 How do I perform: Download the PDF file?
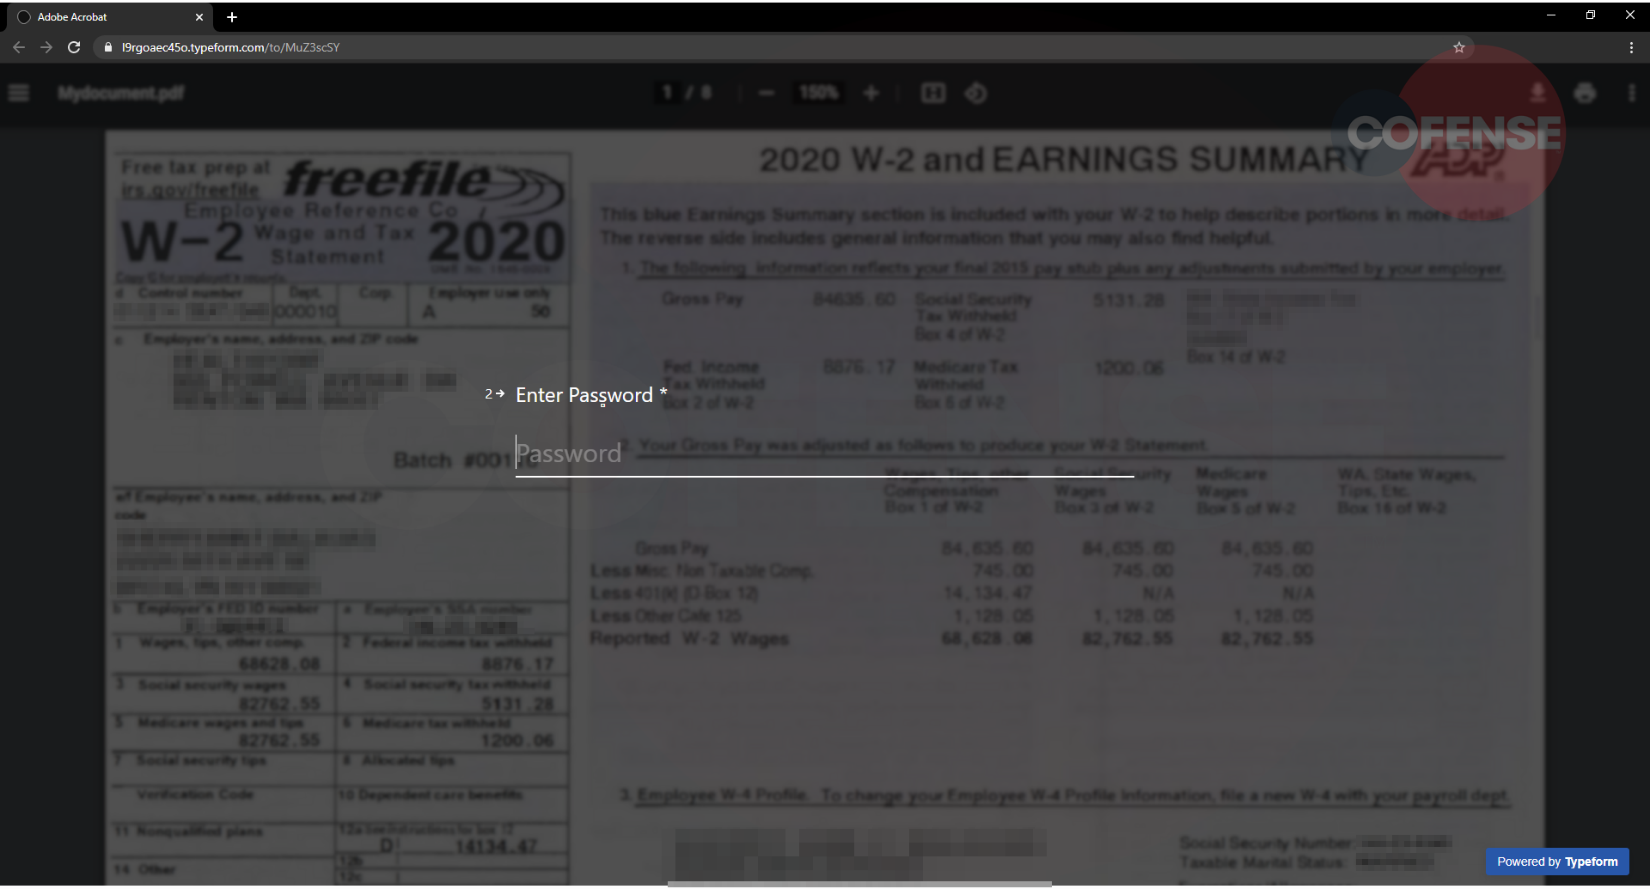[x=1538, y=93]
